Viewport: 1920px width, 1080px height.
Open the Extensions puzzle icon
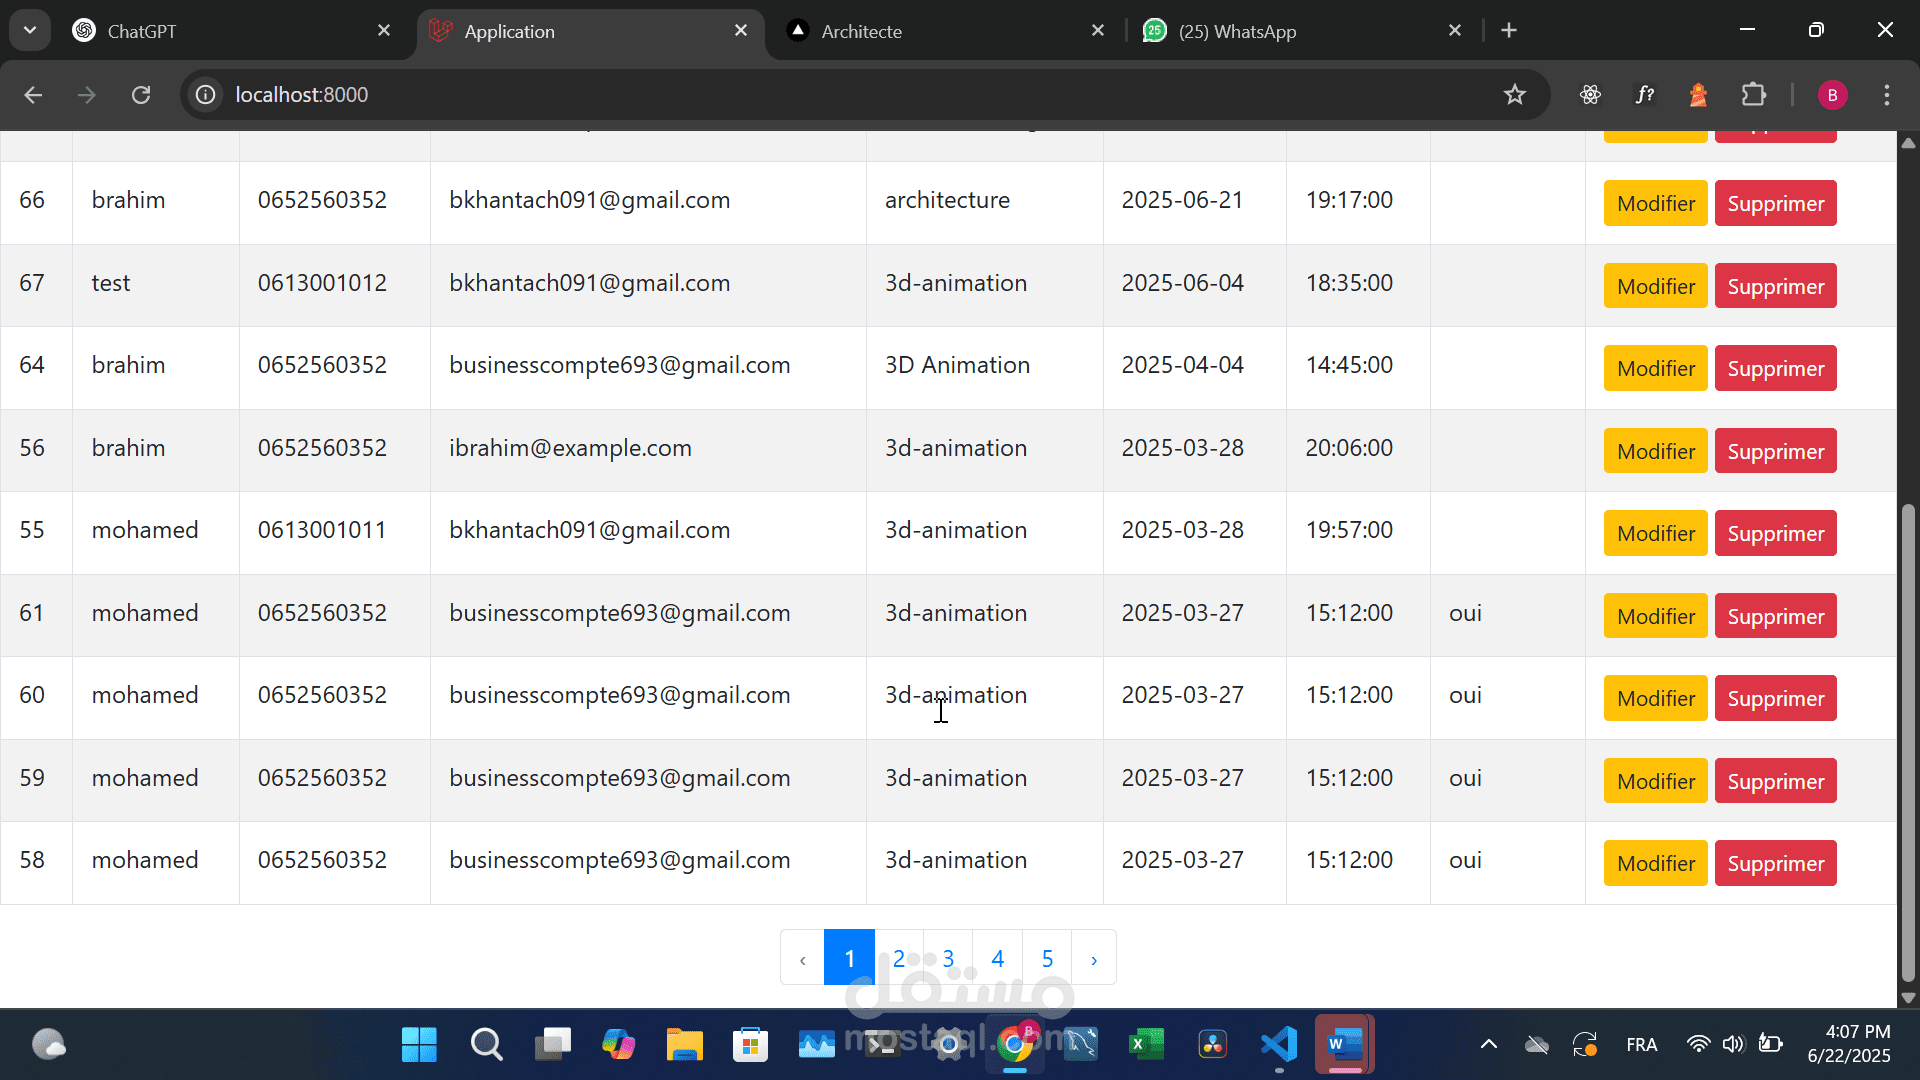point(1753,94)
